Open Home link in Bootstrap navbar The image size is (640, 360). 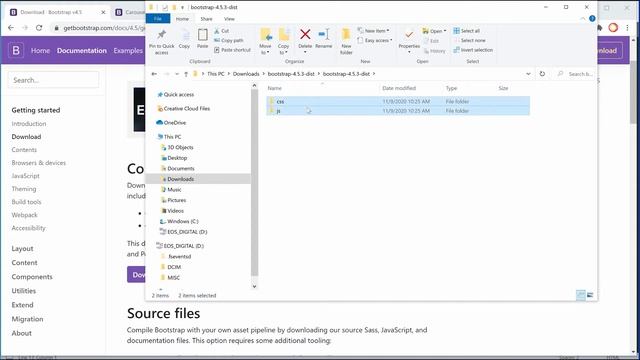pyautogui.click(x=40, y=51)
